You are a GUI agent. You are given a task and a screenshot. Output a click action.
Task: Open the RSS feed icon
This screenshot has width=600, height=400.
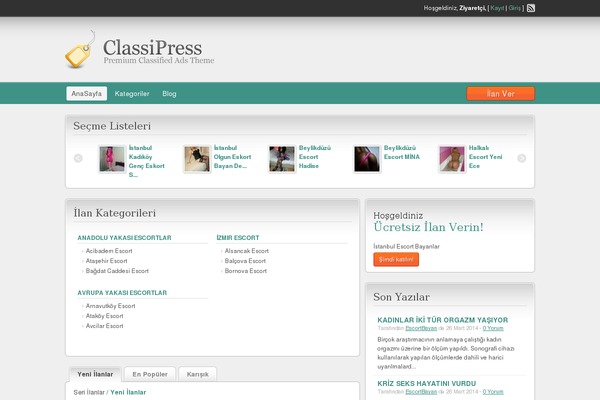tap(531, 8)
